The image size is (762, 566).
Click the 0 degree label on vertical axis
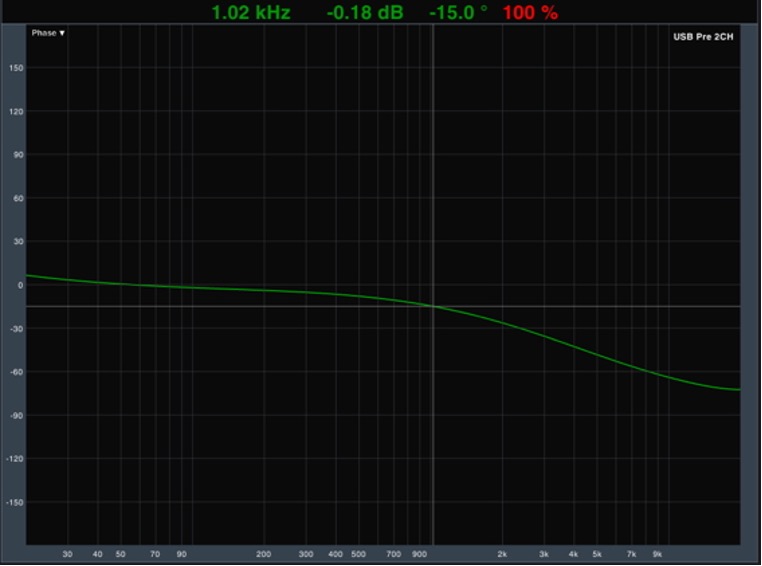(19, 285)
